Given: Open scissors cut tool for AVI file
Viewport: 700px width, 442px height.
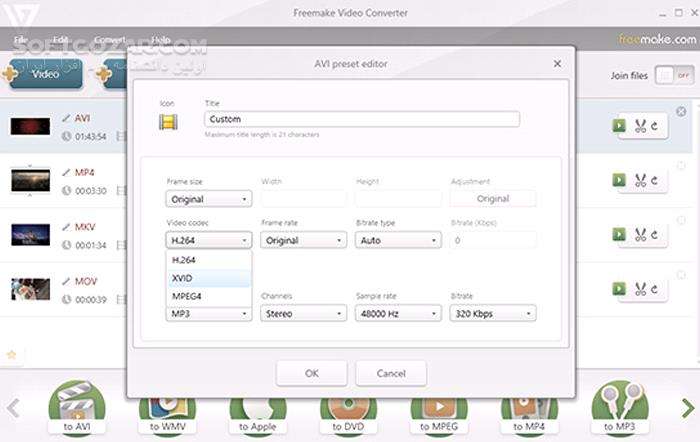Looking at the screenshot, I should [641, 126].
